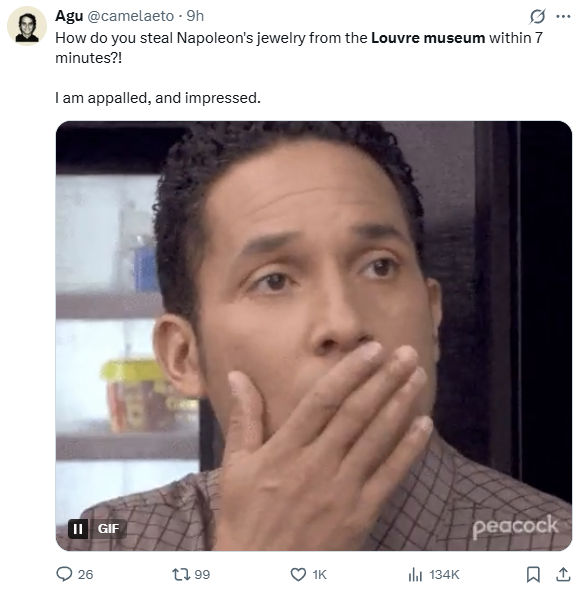Pause the GIF playback
This screenshot has height=591, width=583.
coord(78,529)
